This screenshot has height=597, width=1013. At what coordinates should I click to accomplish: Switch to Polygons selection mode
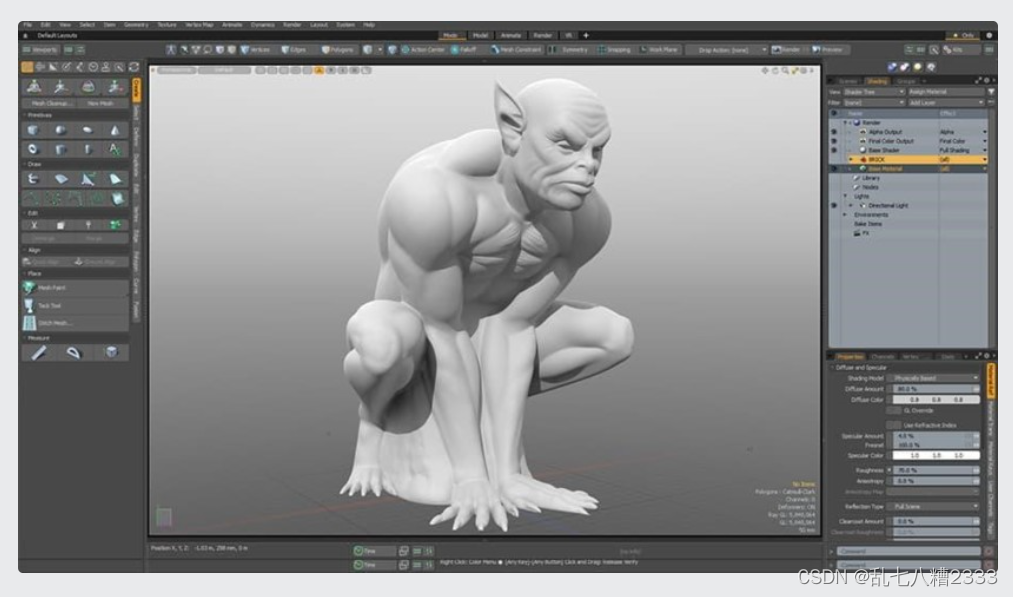point(337,49)
